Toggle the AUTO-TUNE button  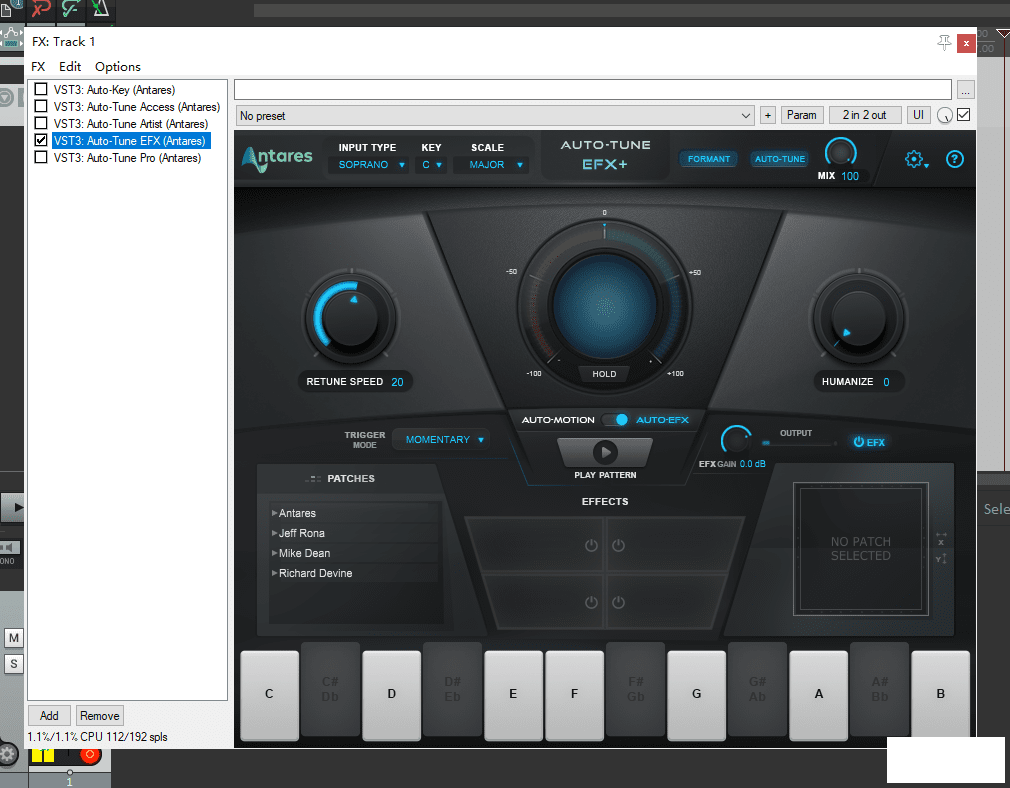(x=779, y=159)
